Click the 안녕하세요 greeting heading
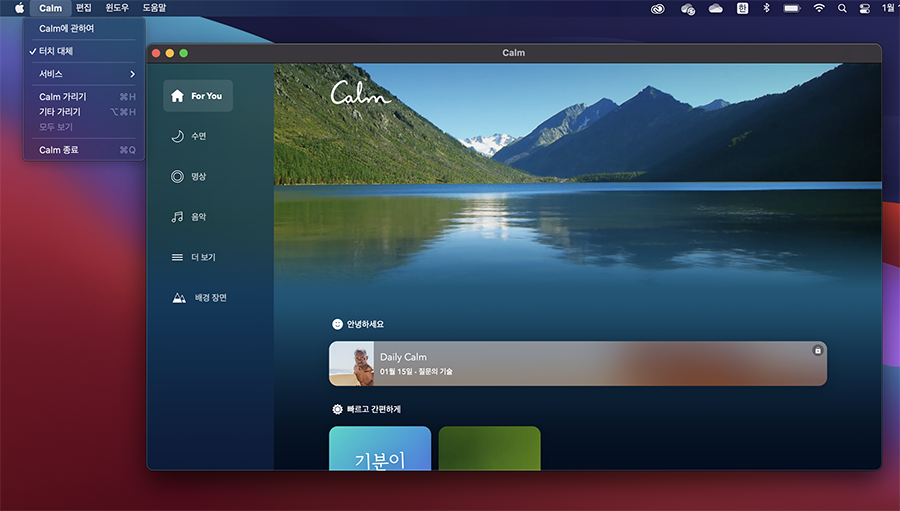This screenshot has width=900, height=511. tap(366, 324)
